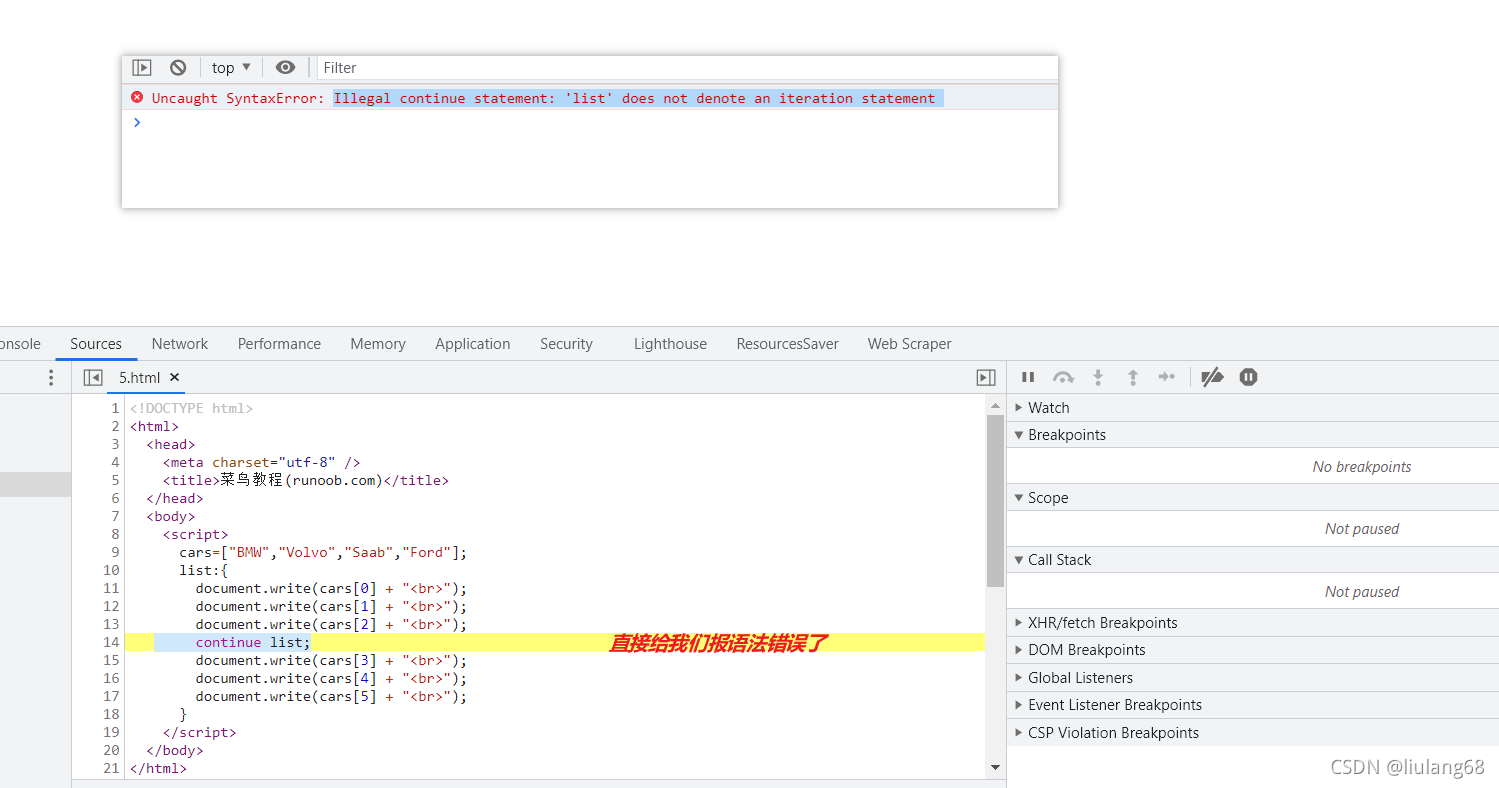Collapse the Call Stack section
This screenshot has width=1499, height=788.
tap(1253, 559)
